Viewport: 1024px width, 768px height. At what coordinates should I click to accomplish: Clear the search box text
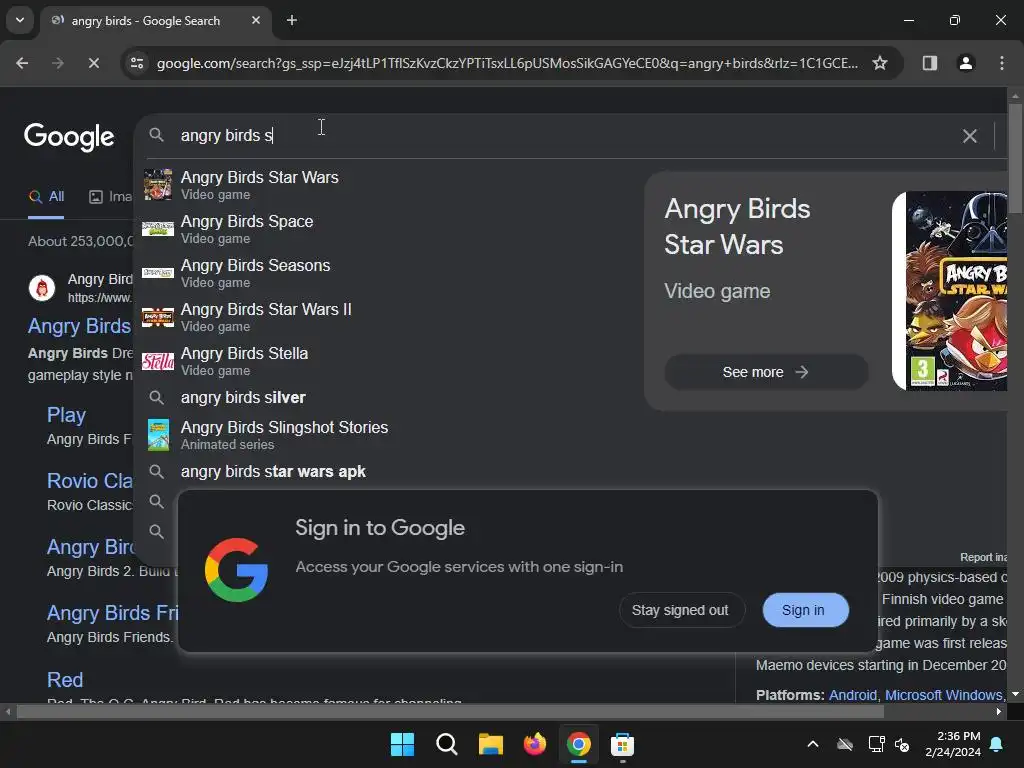[x=970, y=136]
